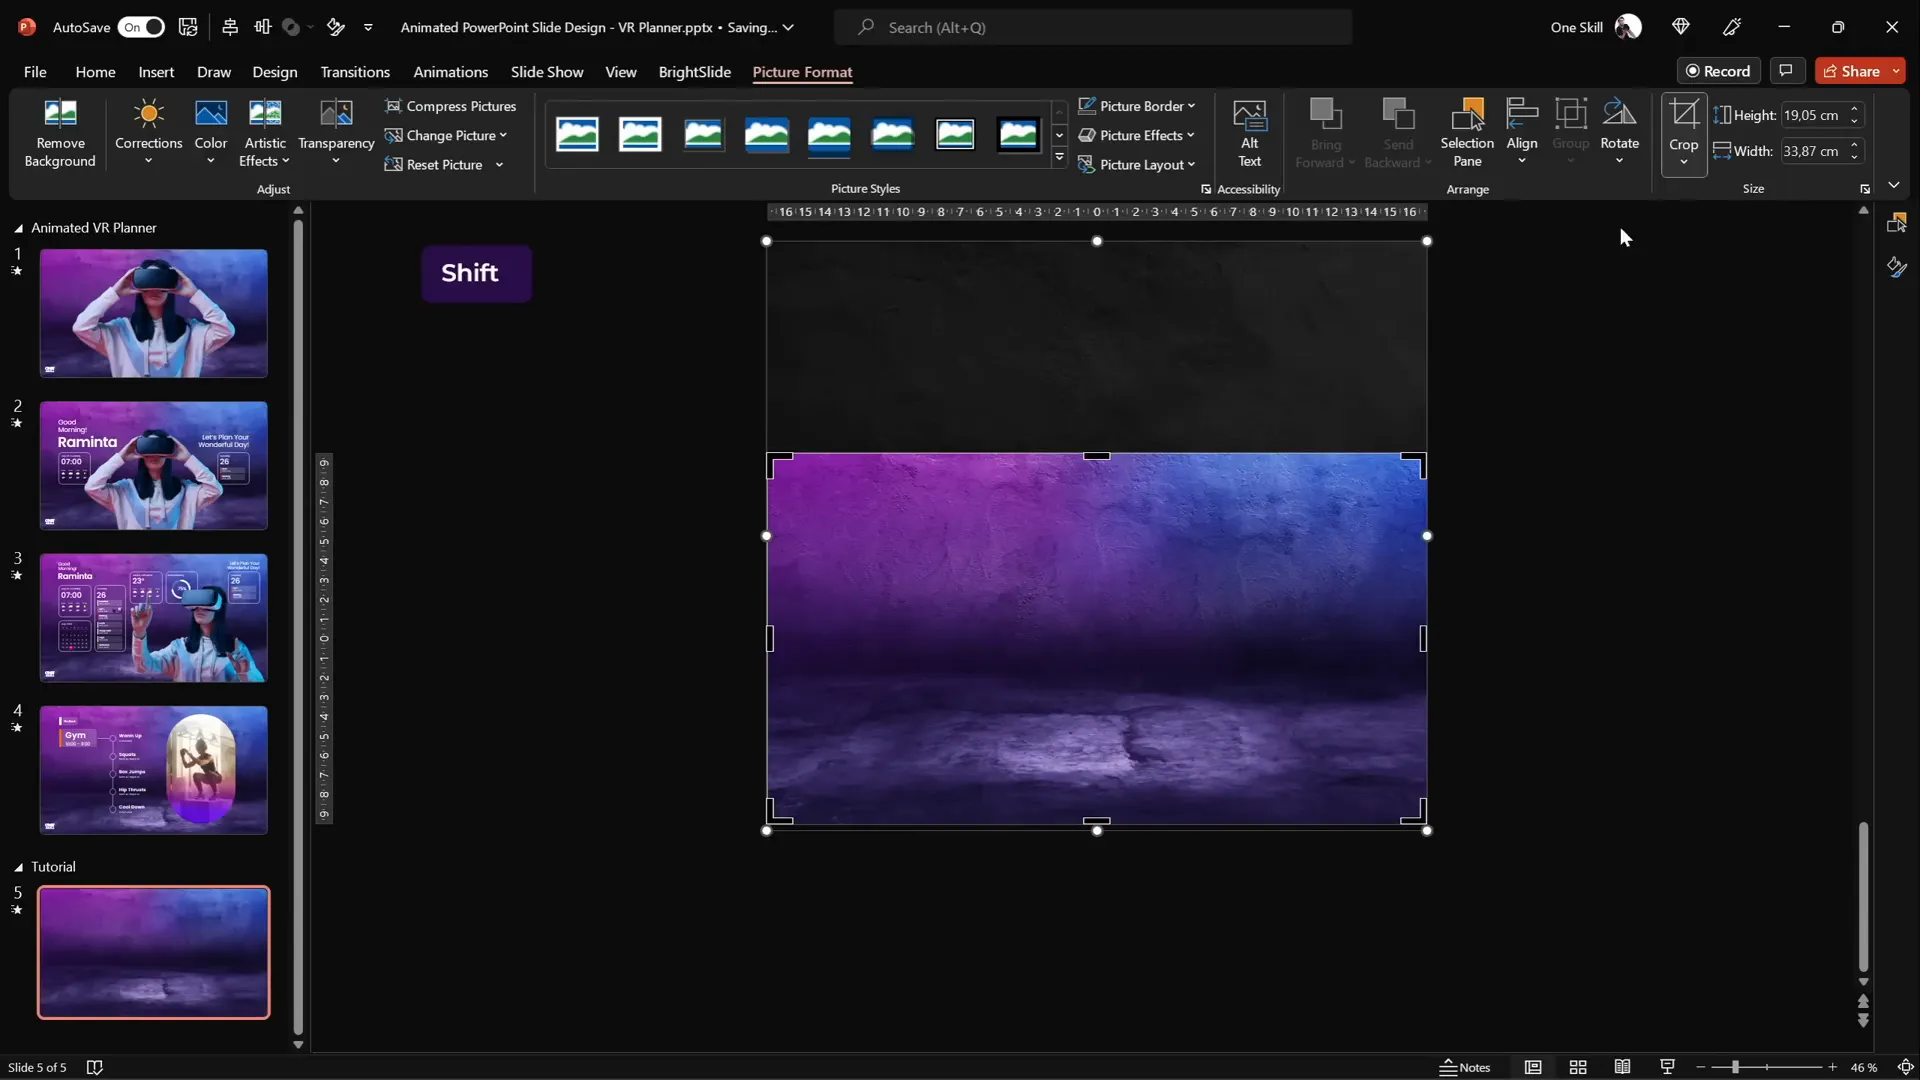Select the Remove Background tool

pyautogui.click(x=60, y=131)
